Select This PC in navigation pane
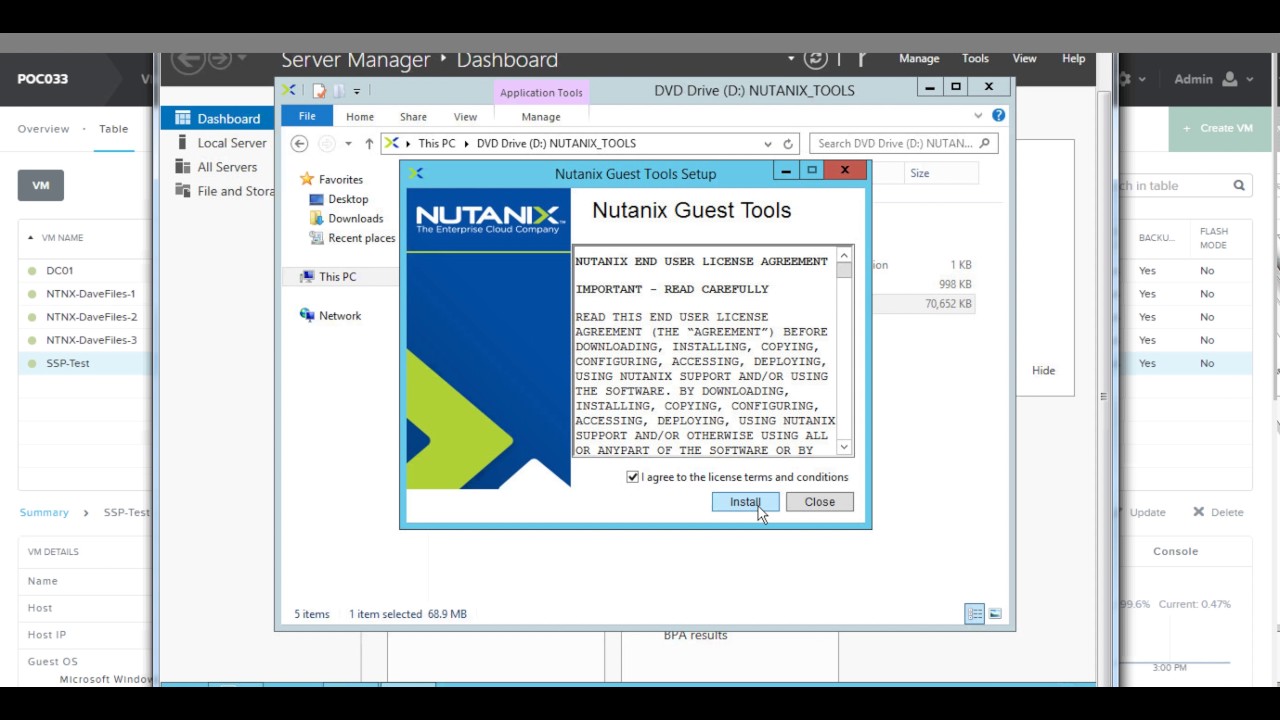 337,277
